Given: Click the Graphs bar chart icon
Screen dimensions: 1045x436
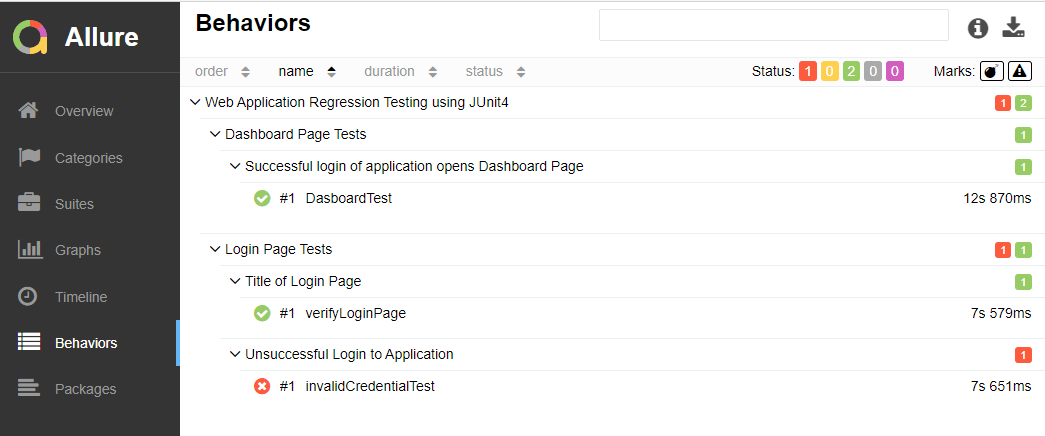Looking at the screenshot, I should coord(29,250).
